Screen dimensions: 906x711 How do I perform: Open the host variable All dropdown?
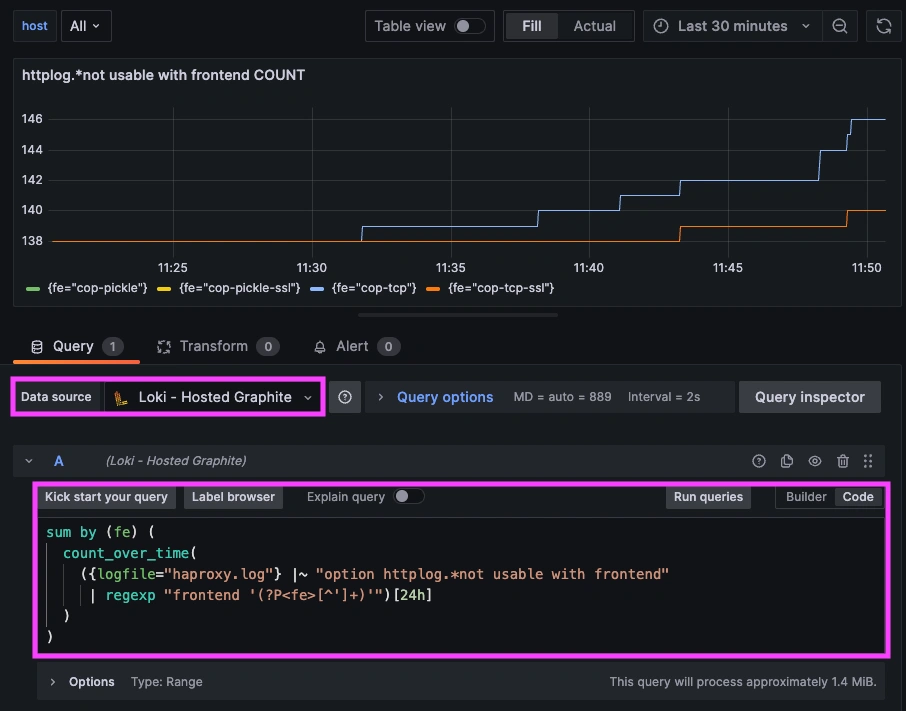pos(86,26)
